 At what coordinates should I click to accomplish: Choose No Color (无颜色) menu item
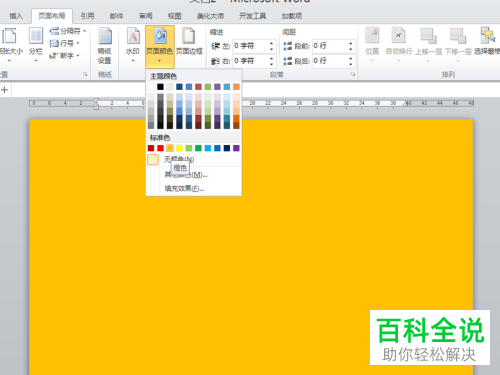(194, 160)
